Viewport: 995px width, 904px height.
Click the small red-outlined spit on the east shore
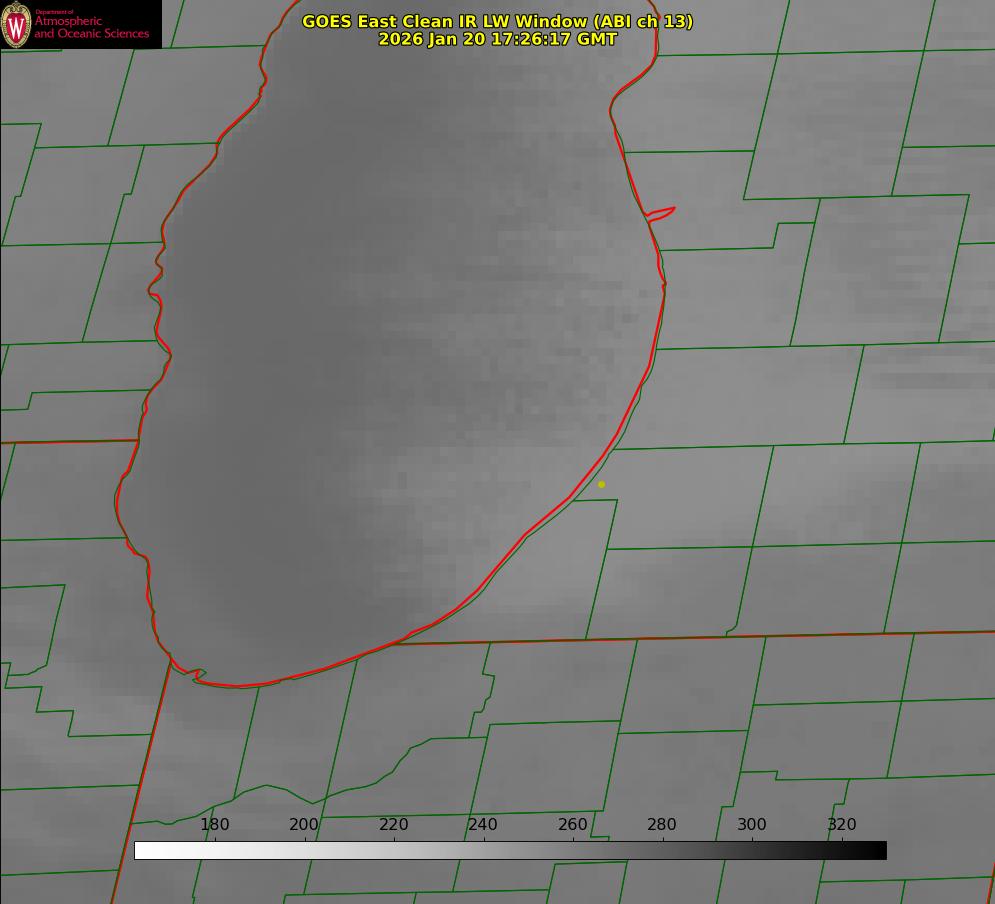point(662,213)
